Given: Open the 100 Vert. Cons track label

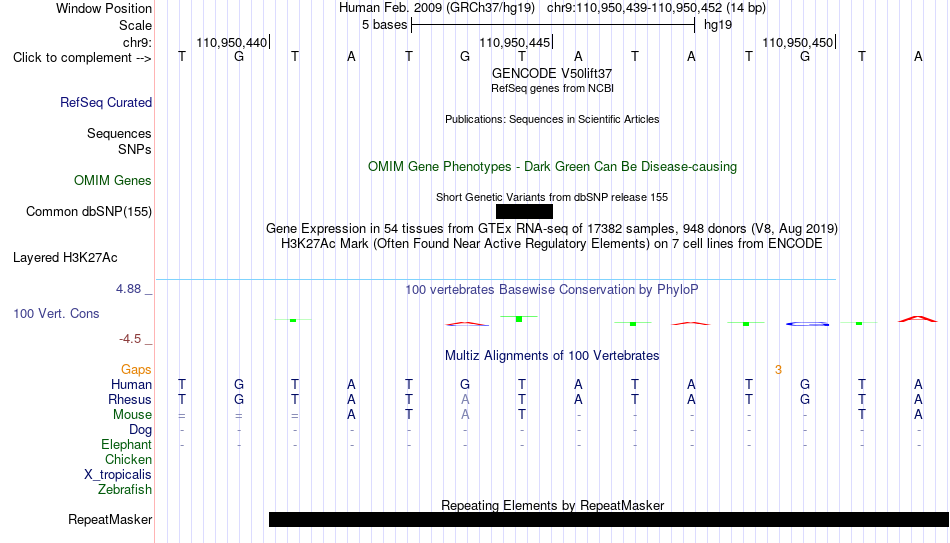Looking at the screenshot, I should coord(56,313).
